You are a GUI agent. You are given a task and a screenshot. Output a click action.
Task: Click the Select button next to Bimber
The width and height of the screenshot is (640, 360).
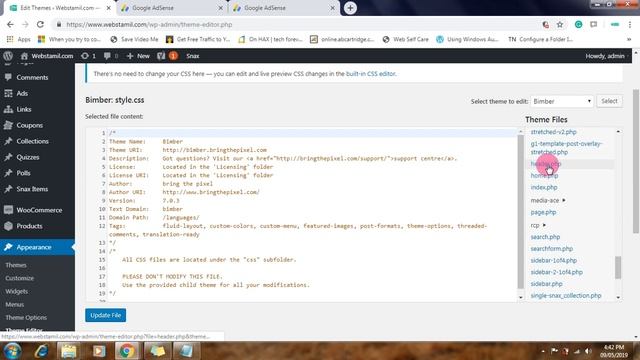(x=609, y=101)
